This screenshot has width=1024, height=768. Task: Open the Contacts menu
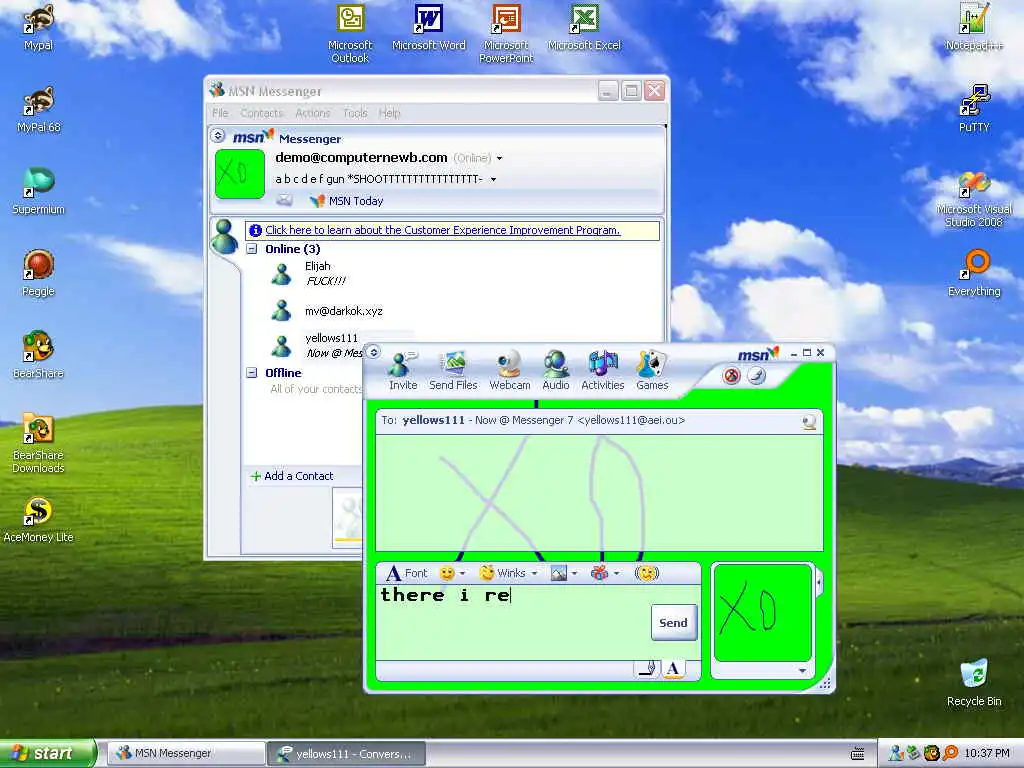point(261,113)
